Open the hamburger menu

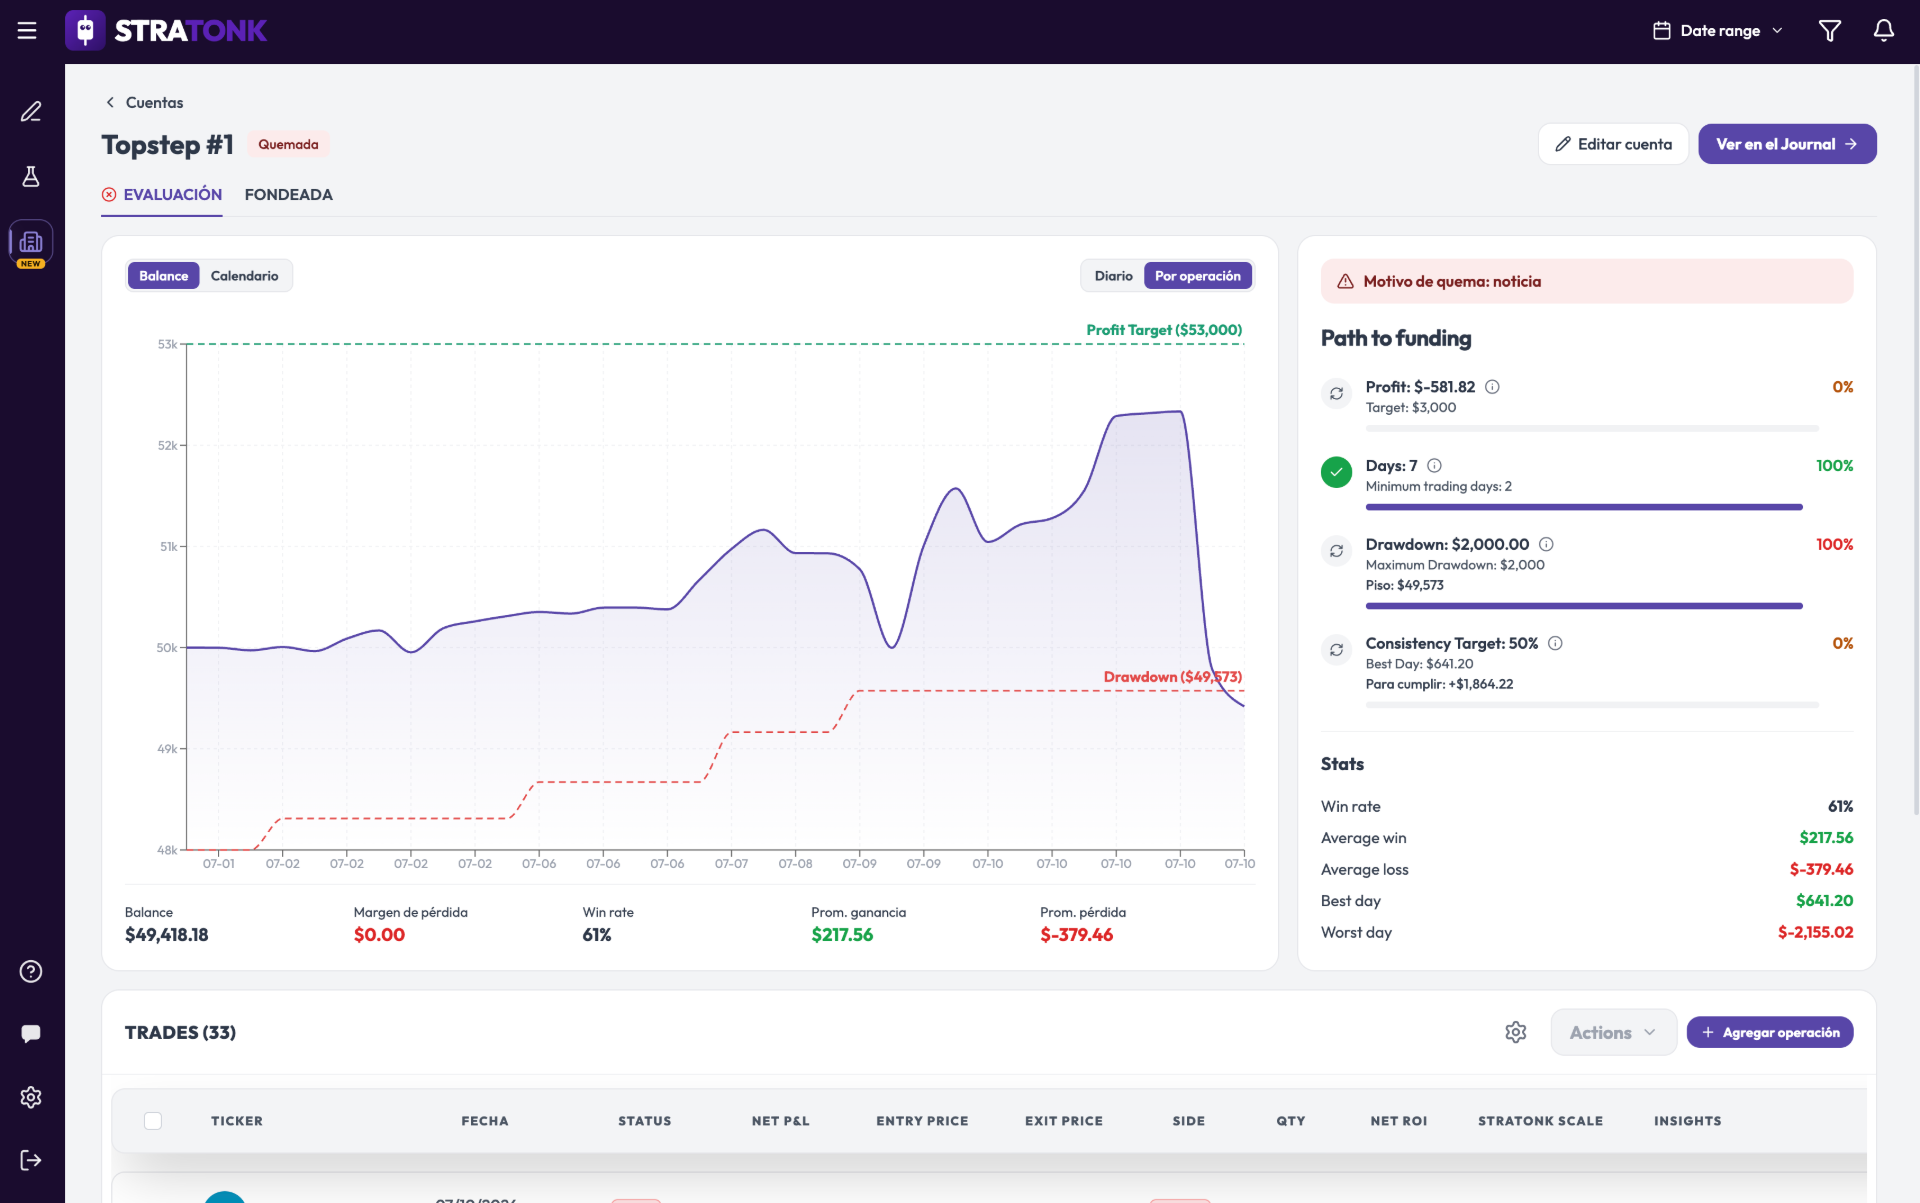click(27, 31)
